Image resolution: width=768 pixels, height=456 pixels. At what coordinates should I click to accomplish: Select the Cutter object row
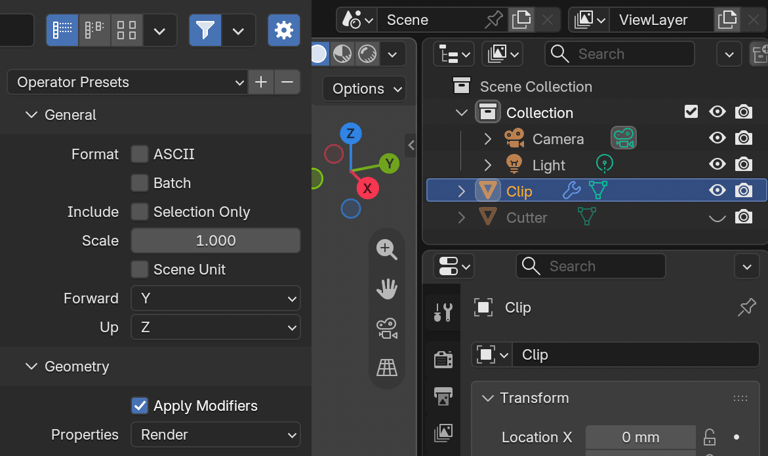click(595, 217)
